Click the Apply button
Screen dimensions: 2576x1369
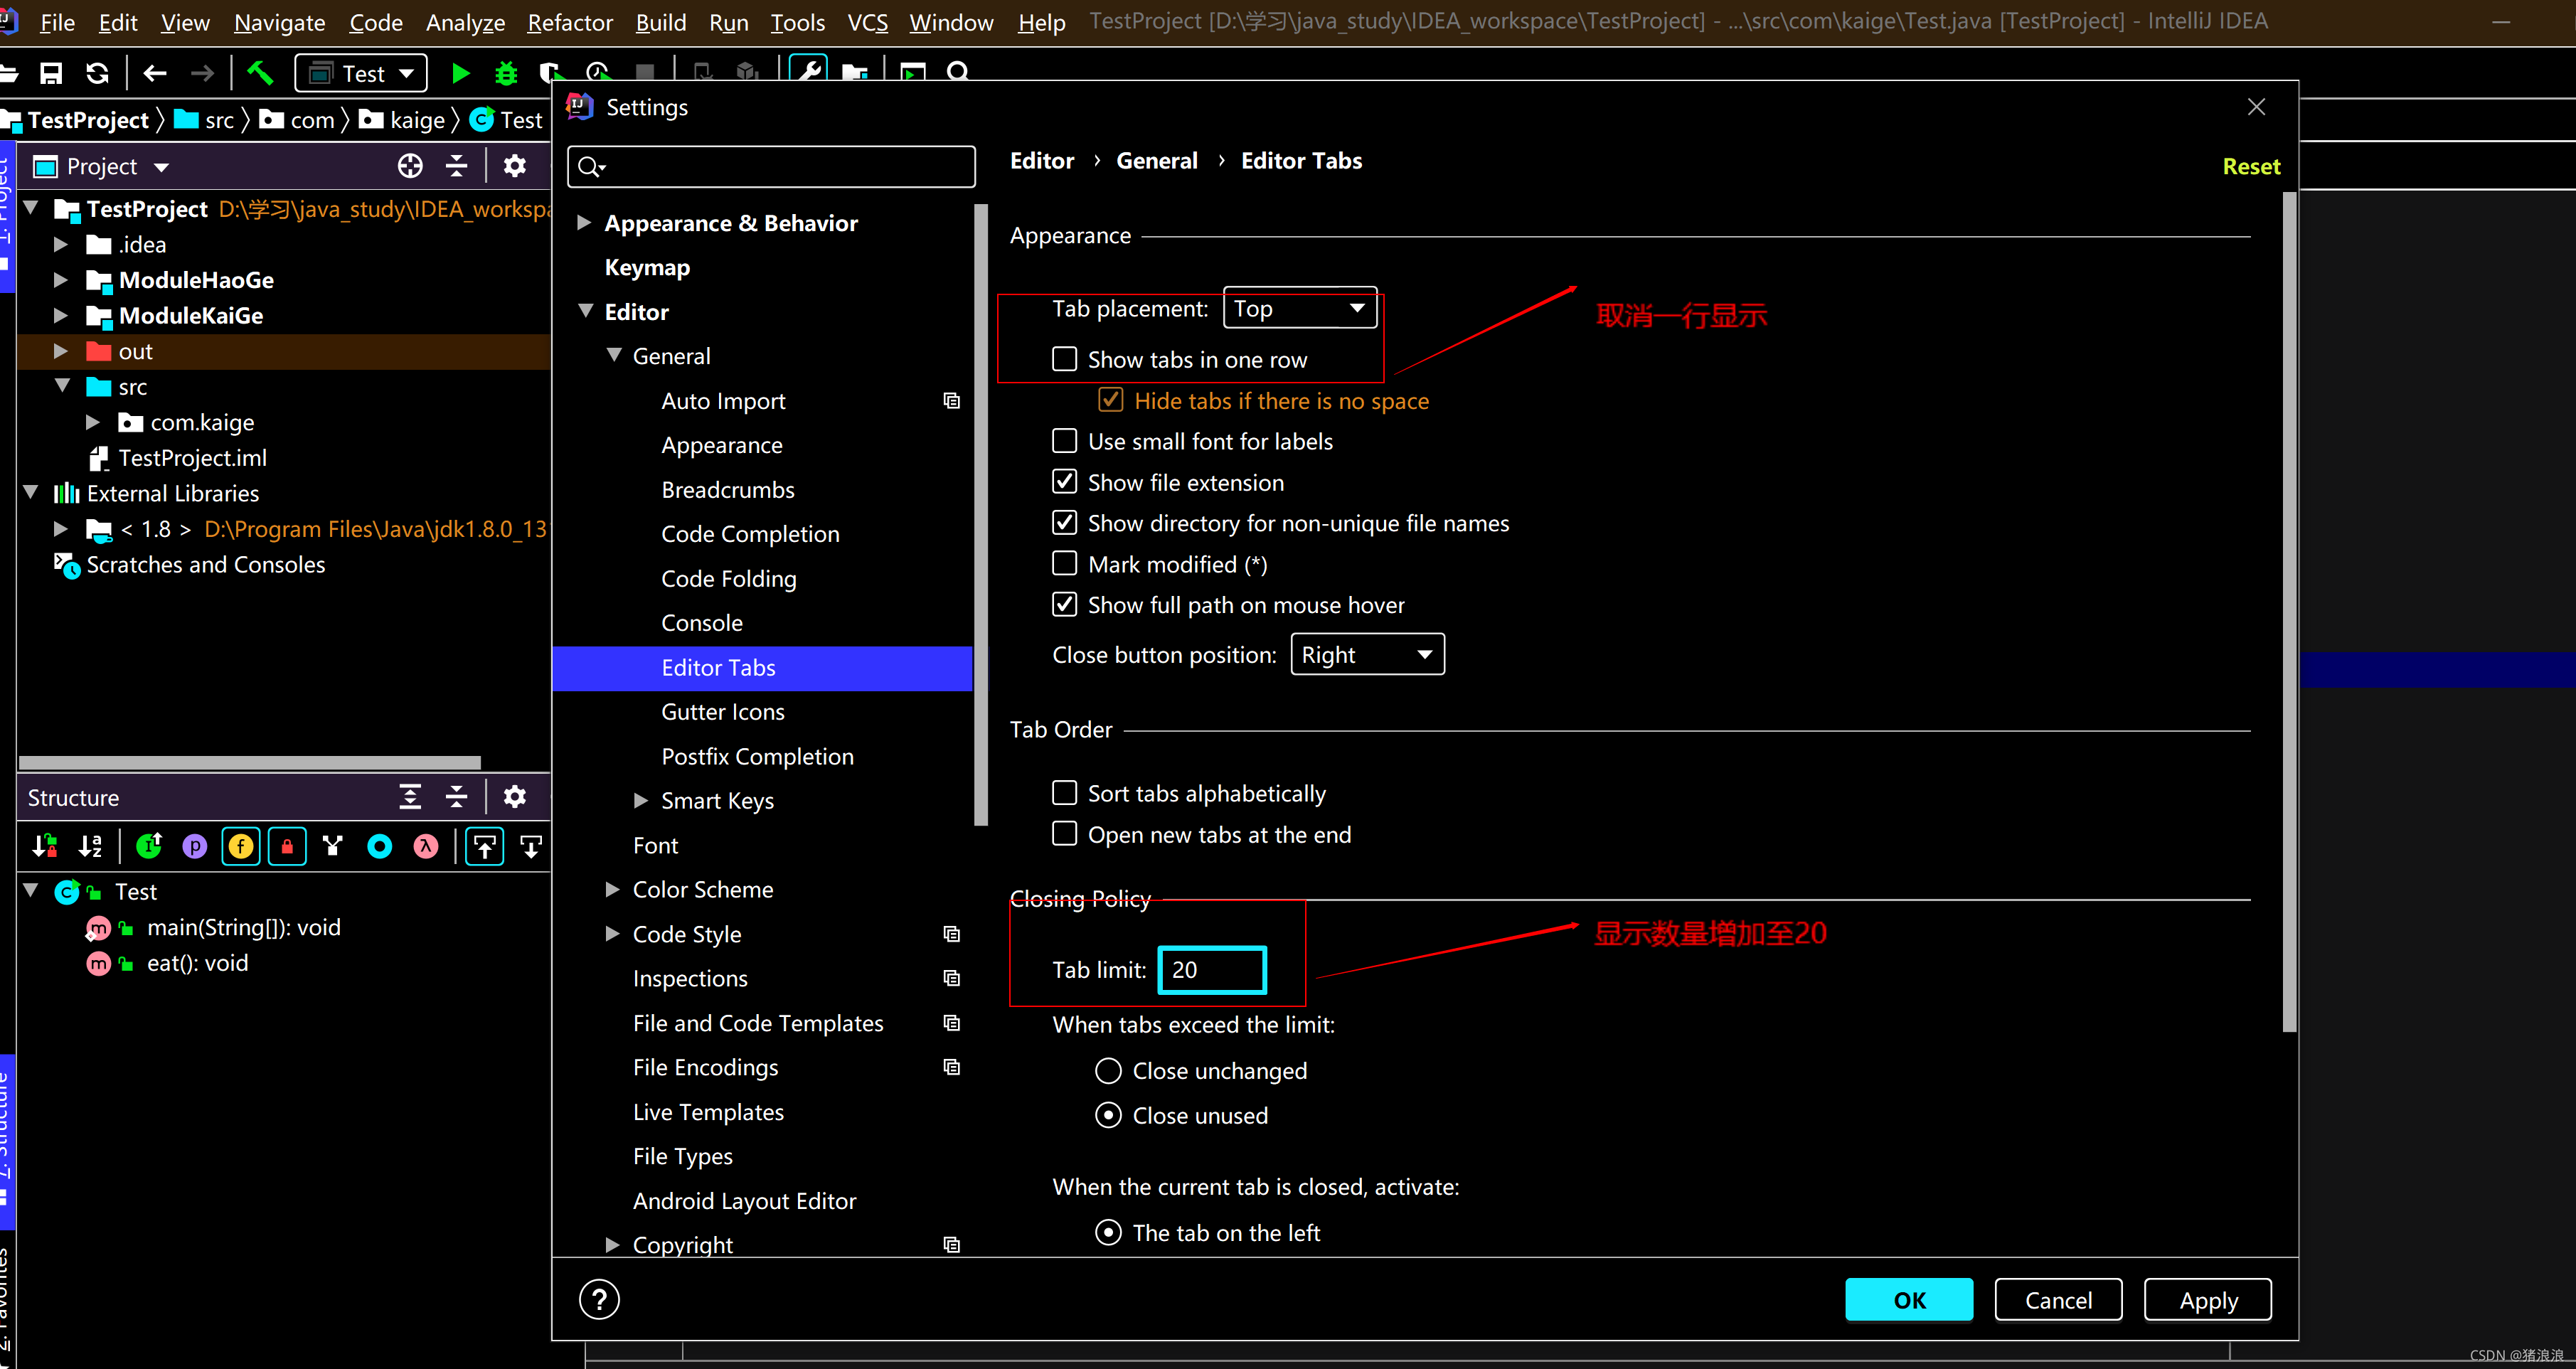click(x=2208, y=1299)
